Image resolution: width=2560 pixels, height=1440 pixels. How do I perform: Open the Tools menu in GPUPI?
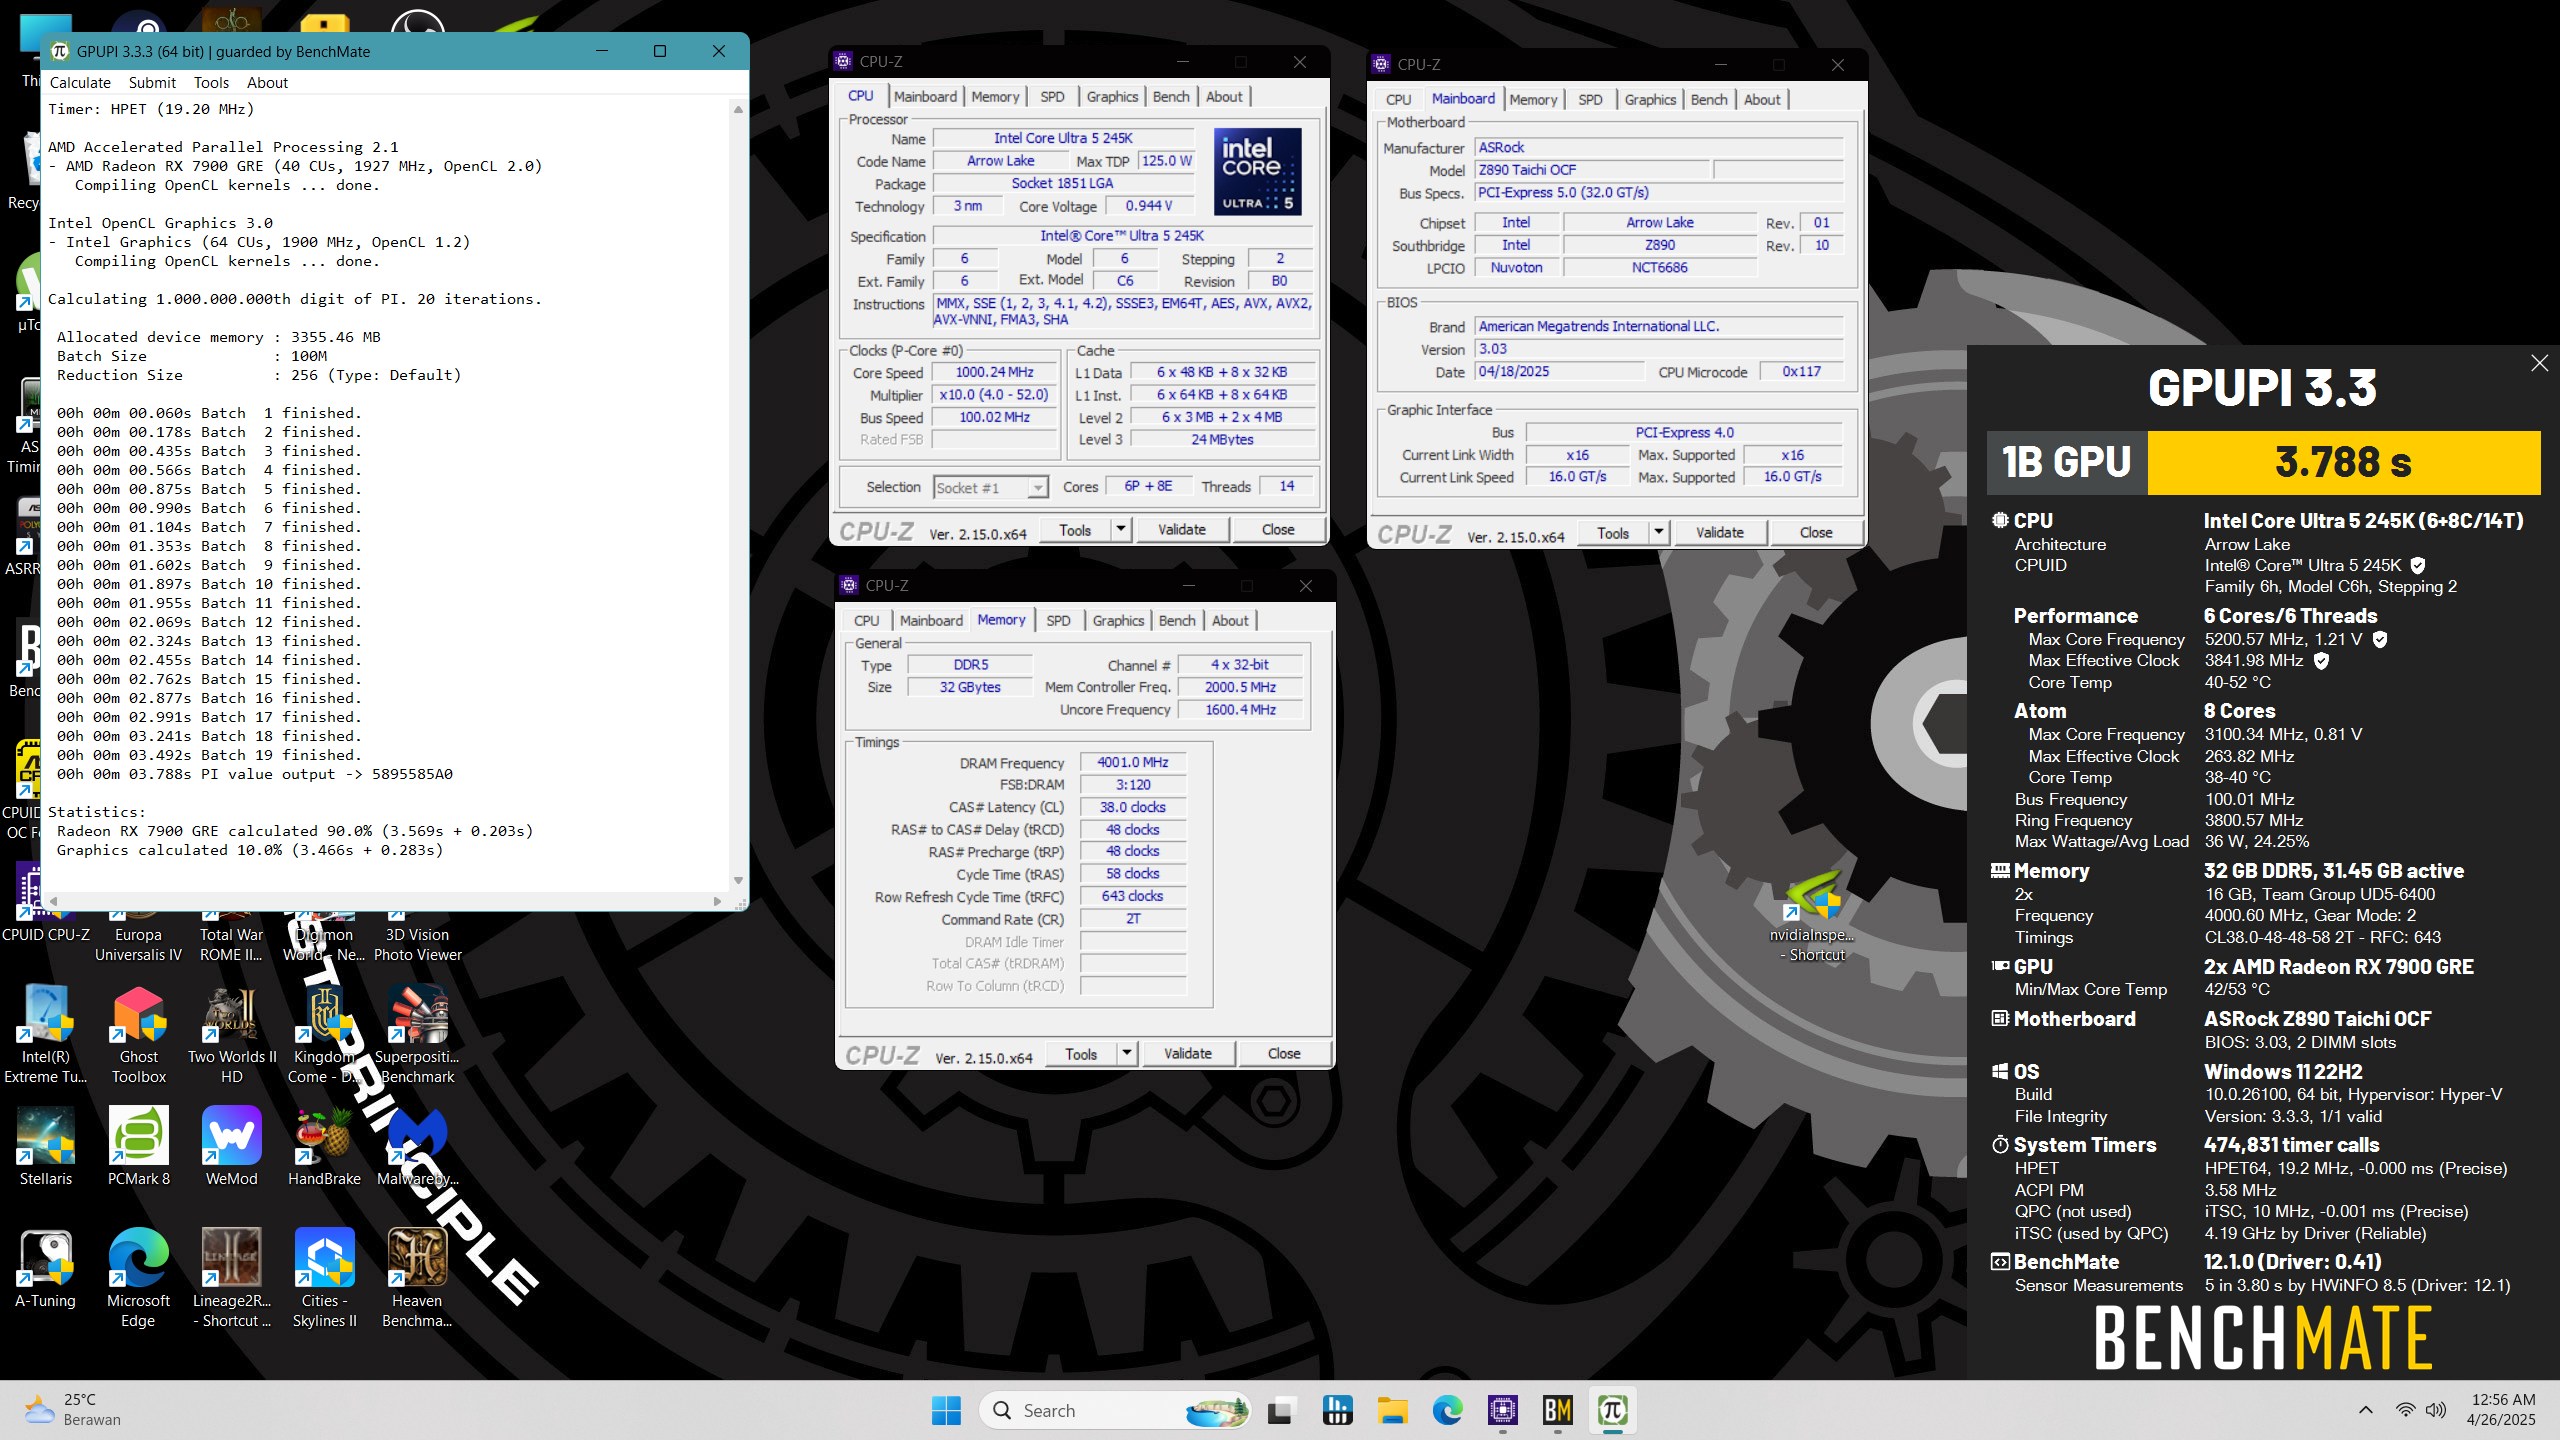click(211, 83)
